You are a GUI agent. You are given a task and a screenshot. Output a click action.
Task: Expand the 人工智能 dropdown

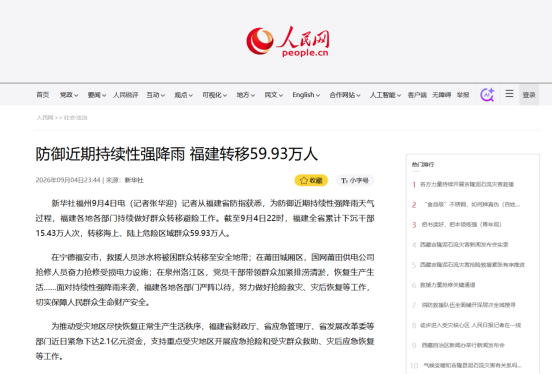coord(385,95)
